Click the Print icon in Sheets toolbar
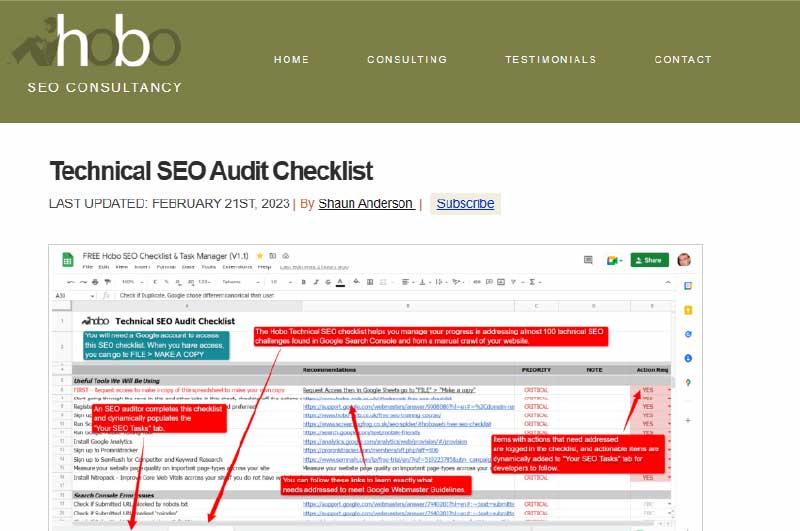The height and width of the screenshot is (531, 800). tap(95, 282)
